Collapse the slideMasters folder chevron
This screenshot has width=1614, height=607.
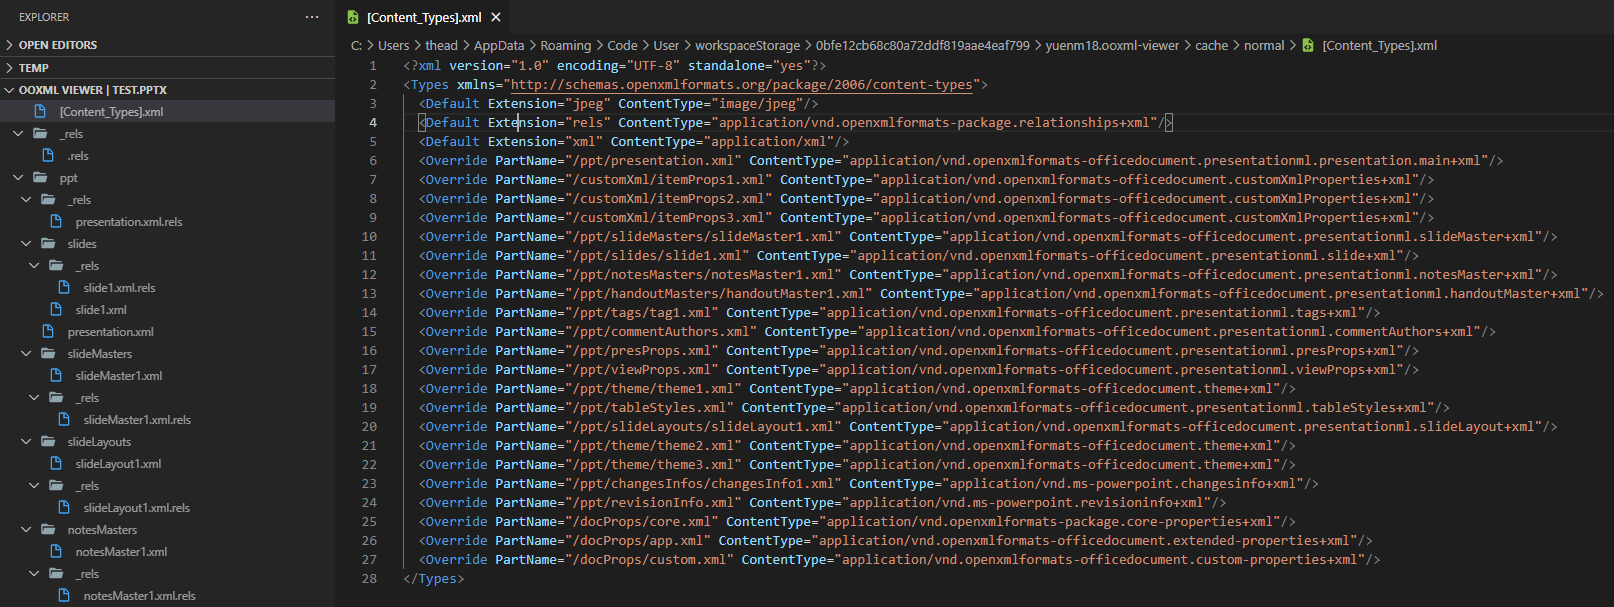(x=26, y=354)
